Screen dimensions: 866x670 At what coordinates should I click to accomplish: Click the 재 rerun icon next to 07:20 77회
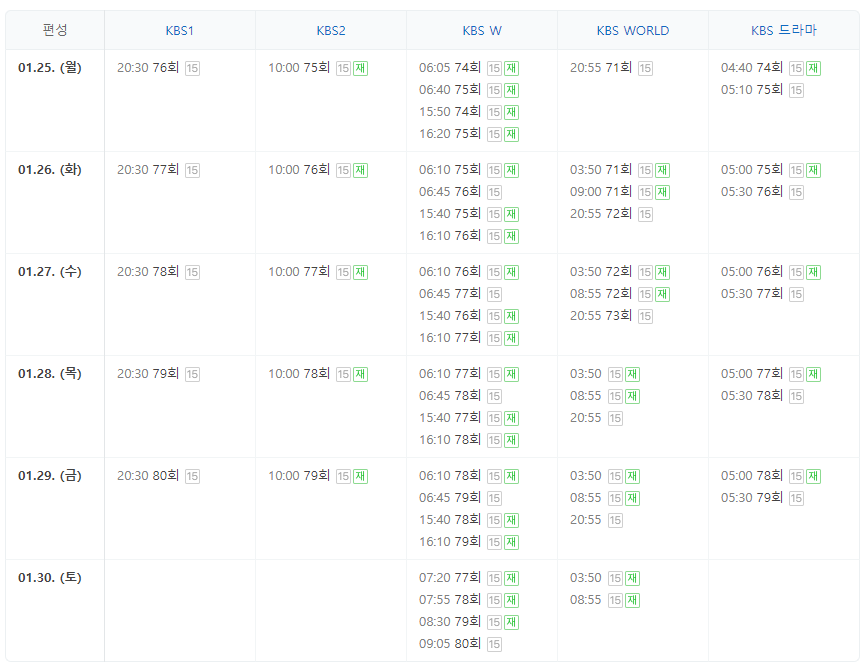pos(511,579)
